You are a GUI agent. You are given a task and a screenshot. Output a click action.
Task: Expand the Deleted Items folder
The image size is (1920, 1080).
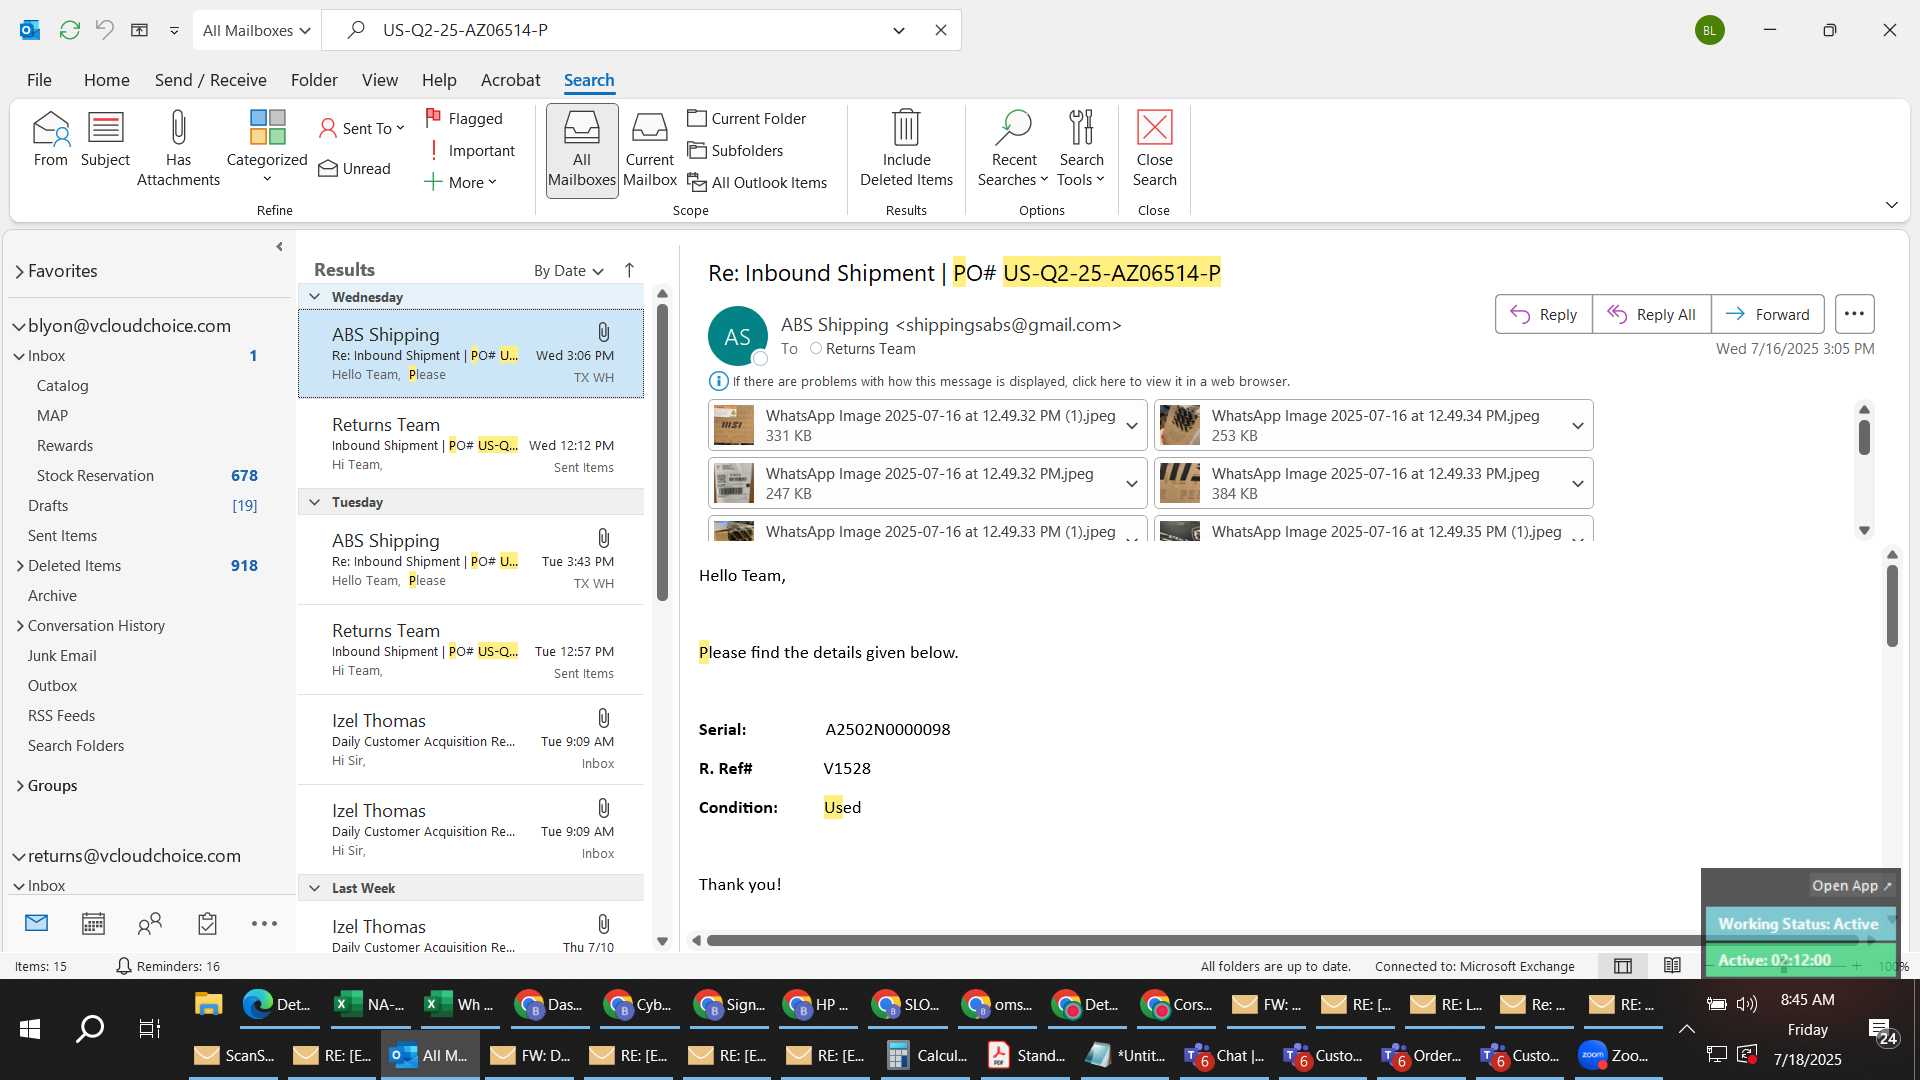tap(20, 566)
